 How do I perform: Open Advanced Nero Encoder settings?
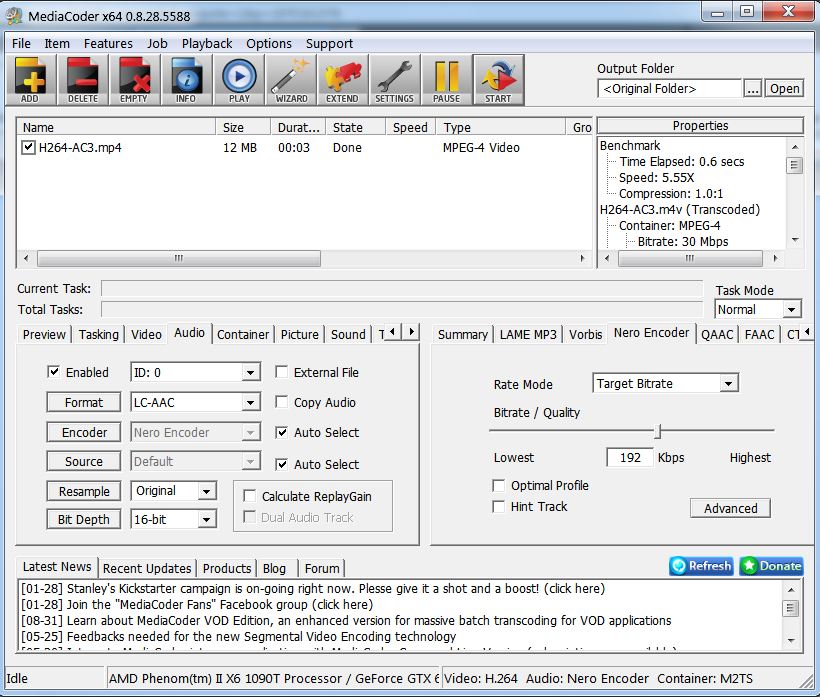coord(730,508)
